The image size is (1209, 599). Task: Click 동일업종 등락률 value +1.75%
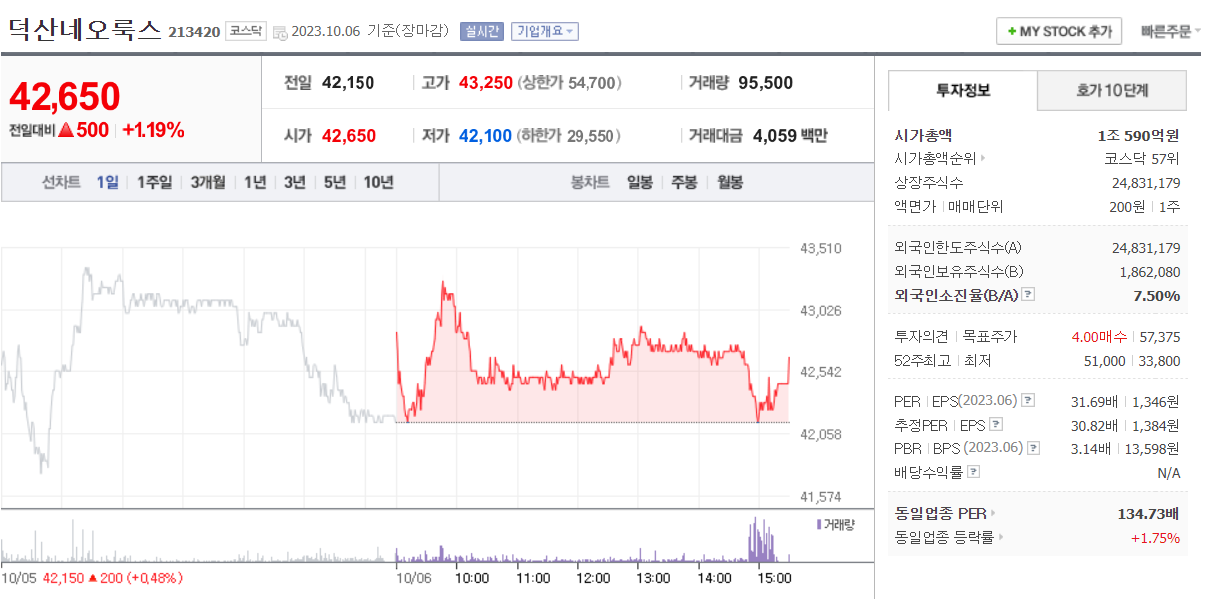(1155, 538)
